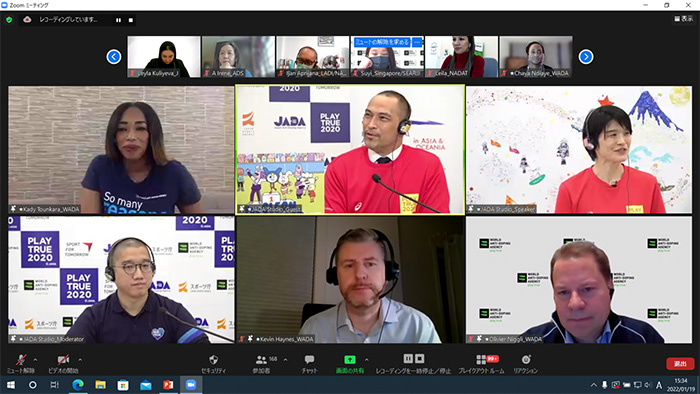Image resolution: width=700 pixels, height=394 pixels.
Task: Click the red Leave meeting button
Action: tap(680, 364)
